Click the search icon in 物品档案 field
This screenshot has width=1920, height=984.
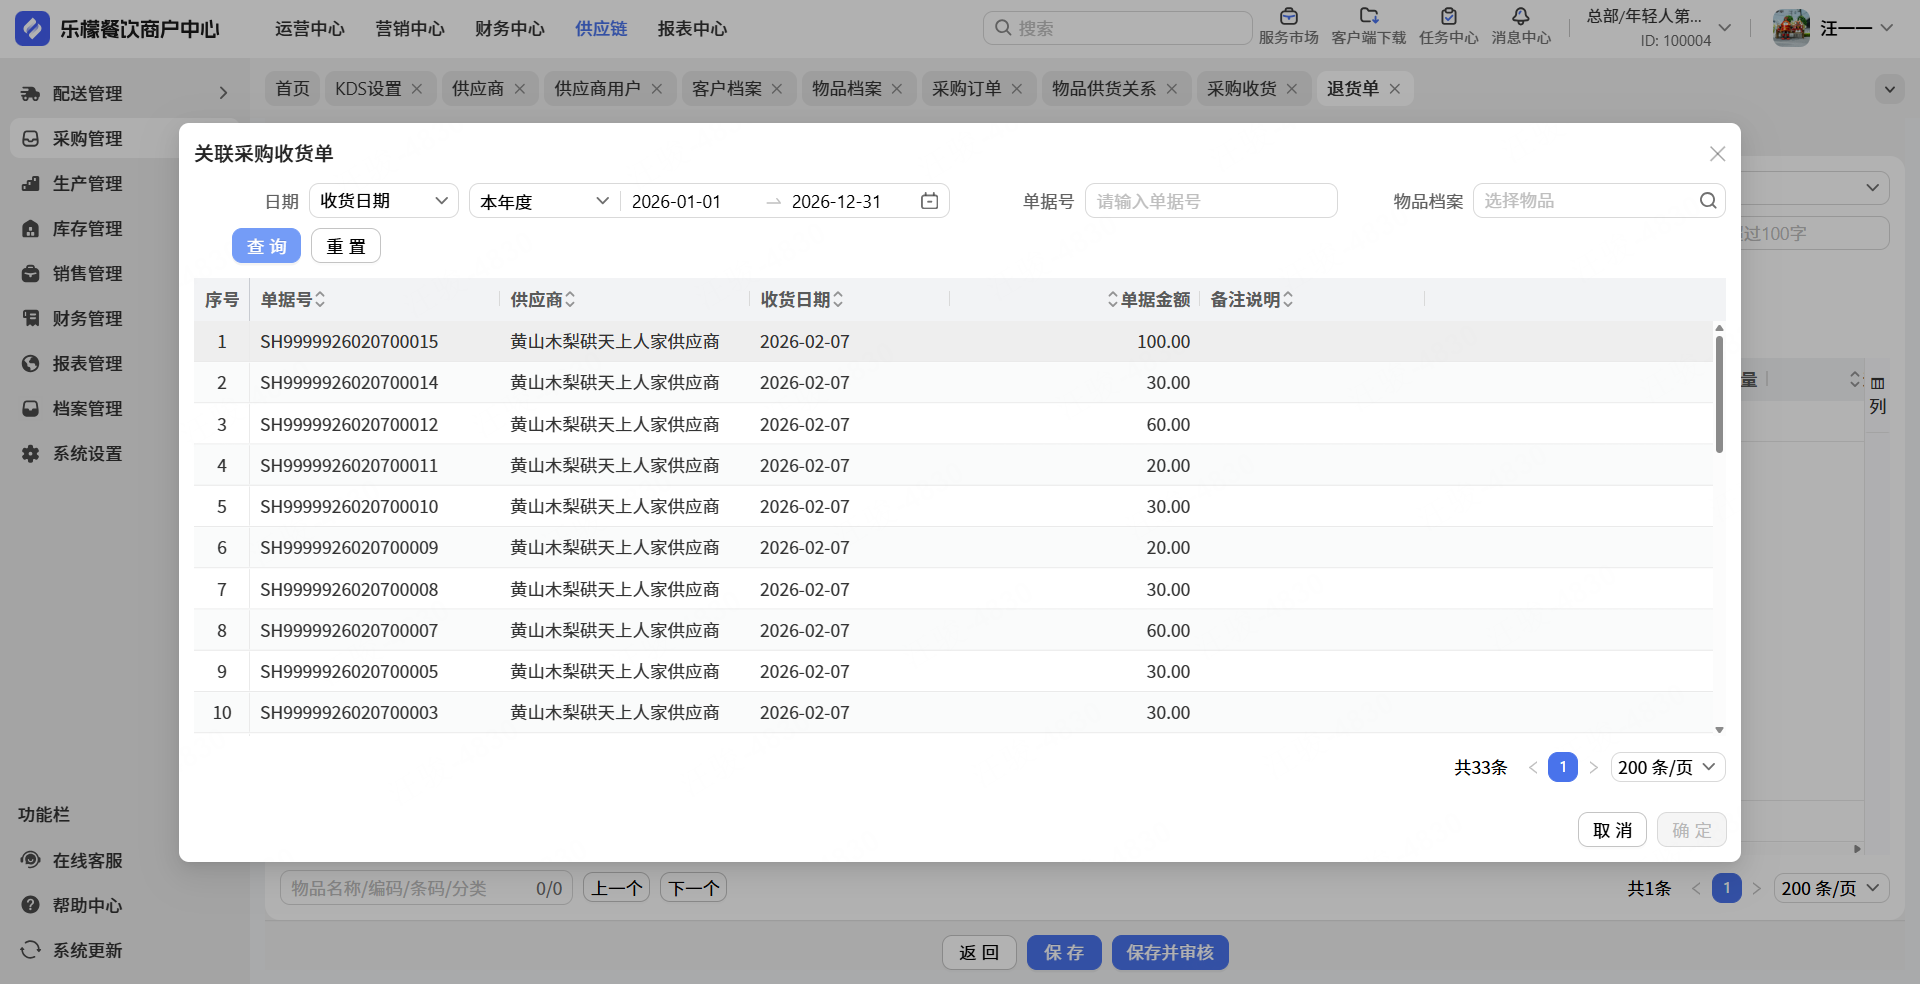coord(1708,201)
